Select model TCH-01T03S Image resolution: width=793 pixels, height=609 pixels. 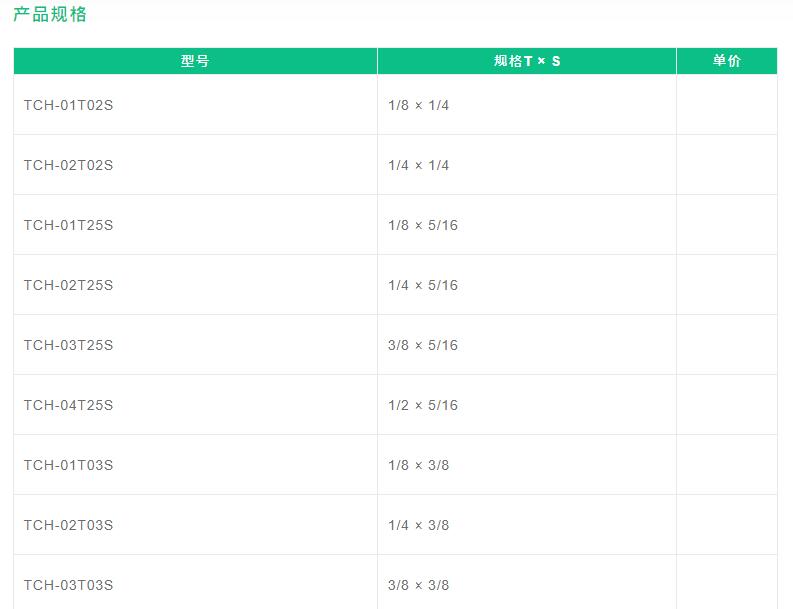click(68, 465)
